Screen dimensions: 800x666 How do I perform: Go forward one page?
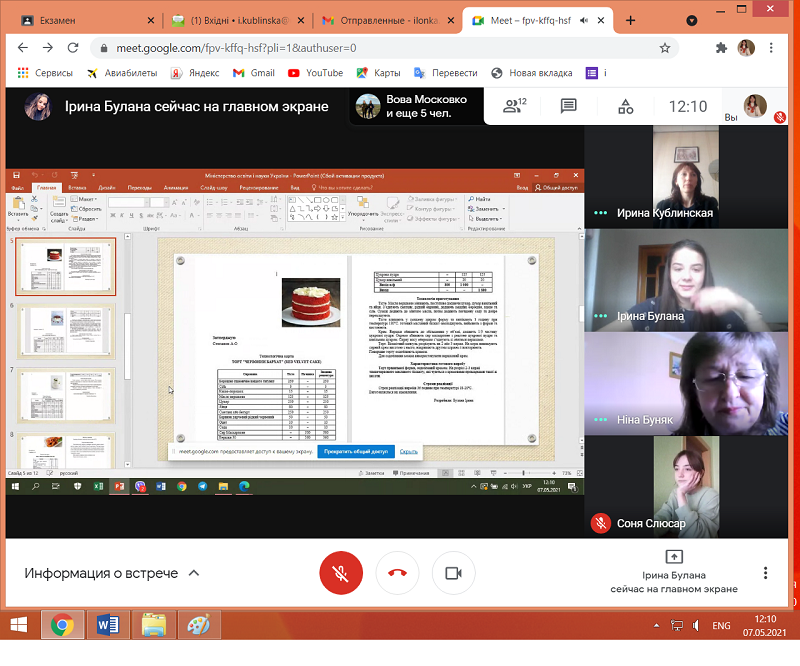[48, 47]
